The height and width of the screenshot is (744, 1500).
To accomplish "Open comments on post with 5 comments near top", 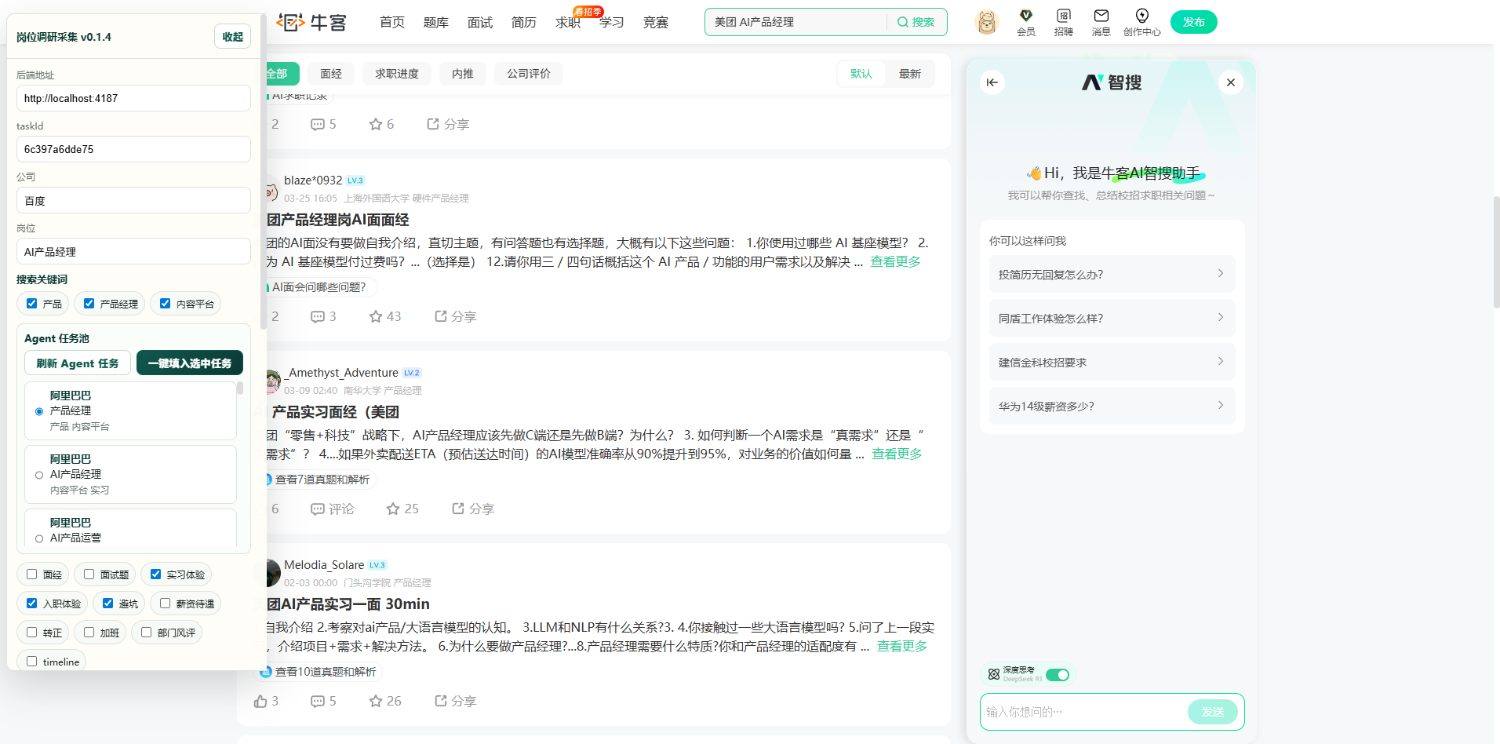I will point(323,124).
